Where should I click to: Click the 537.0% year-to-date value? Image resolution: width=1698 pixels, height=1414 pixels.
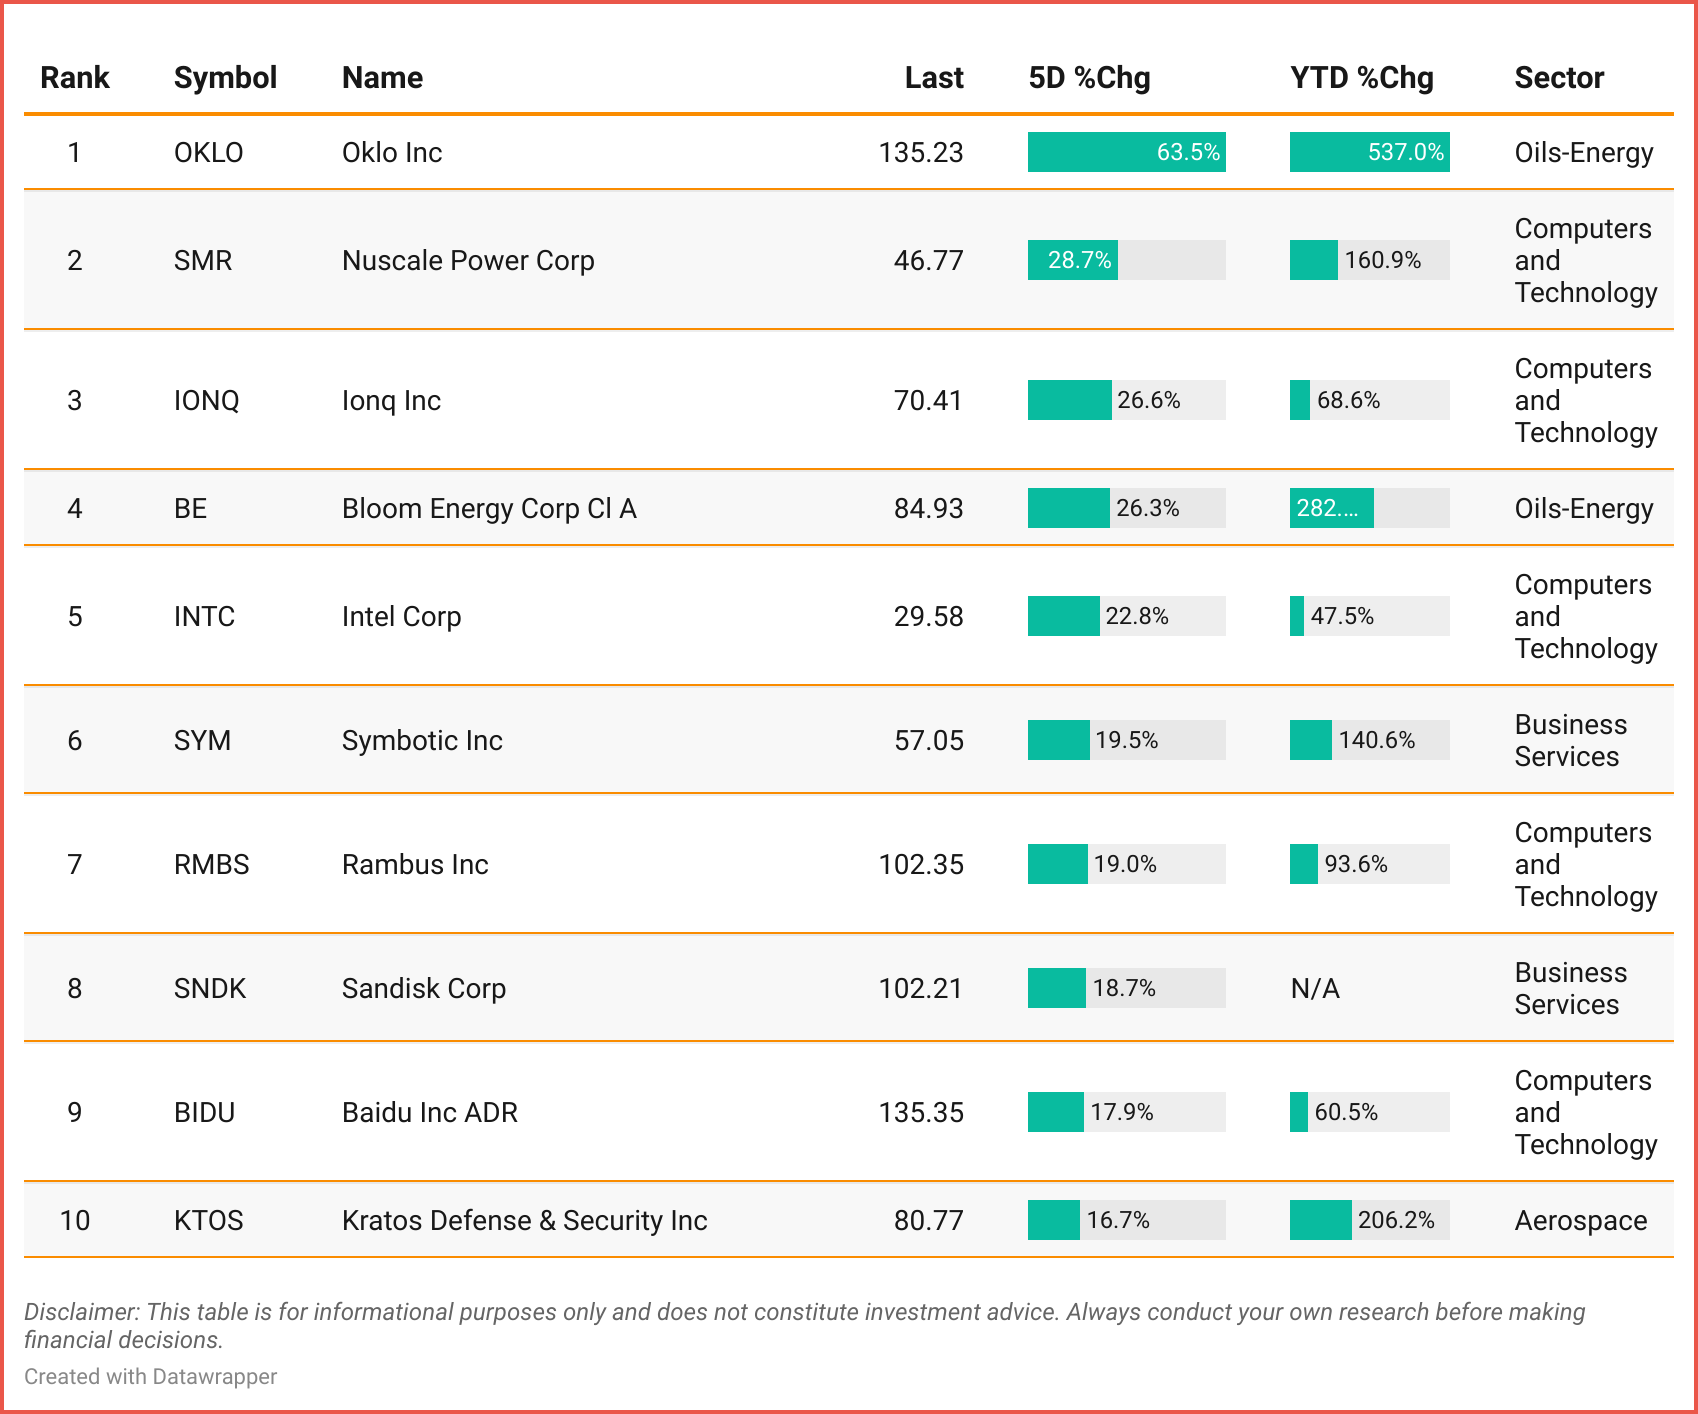[1406, 152]
